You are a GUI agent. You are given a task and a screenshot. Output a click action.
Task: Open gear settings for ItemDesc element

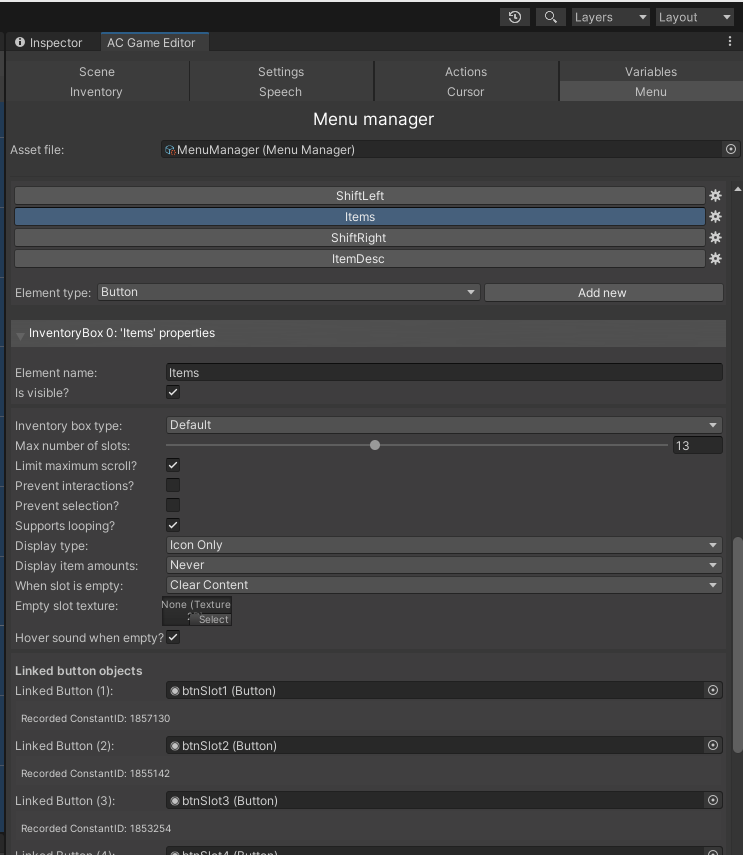[715, 259]
